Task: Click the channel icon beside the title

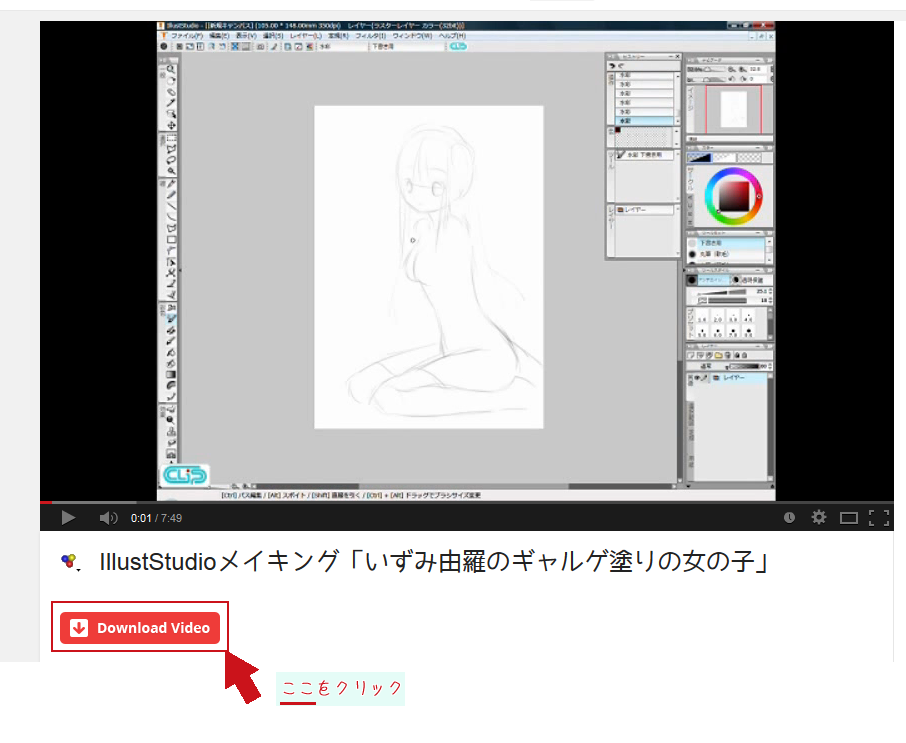Action: point(68,560)
